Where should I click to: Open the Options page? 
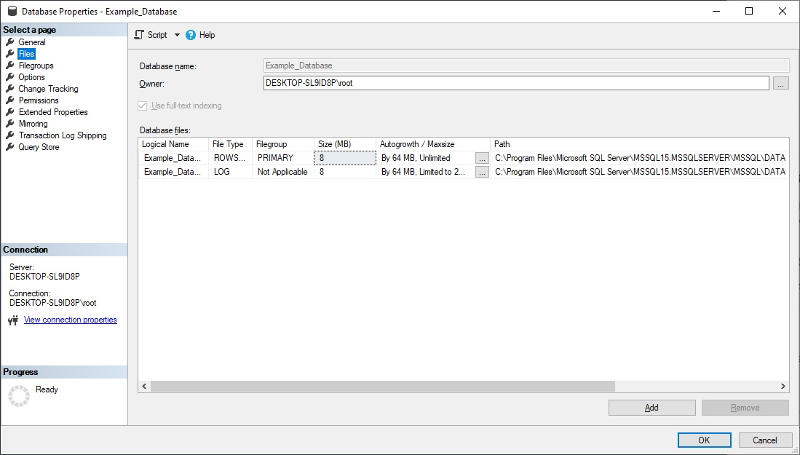click(32, 77)
